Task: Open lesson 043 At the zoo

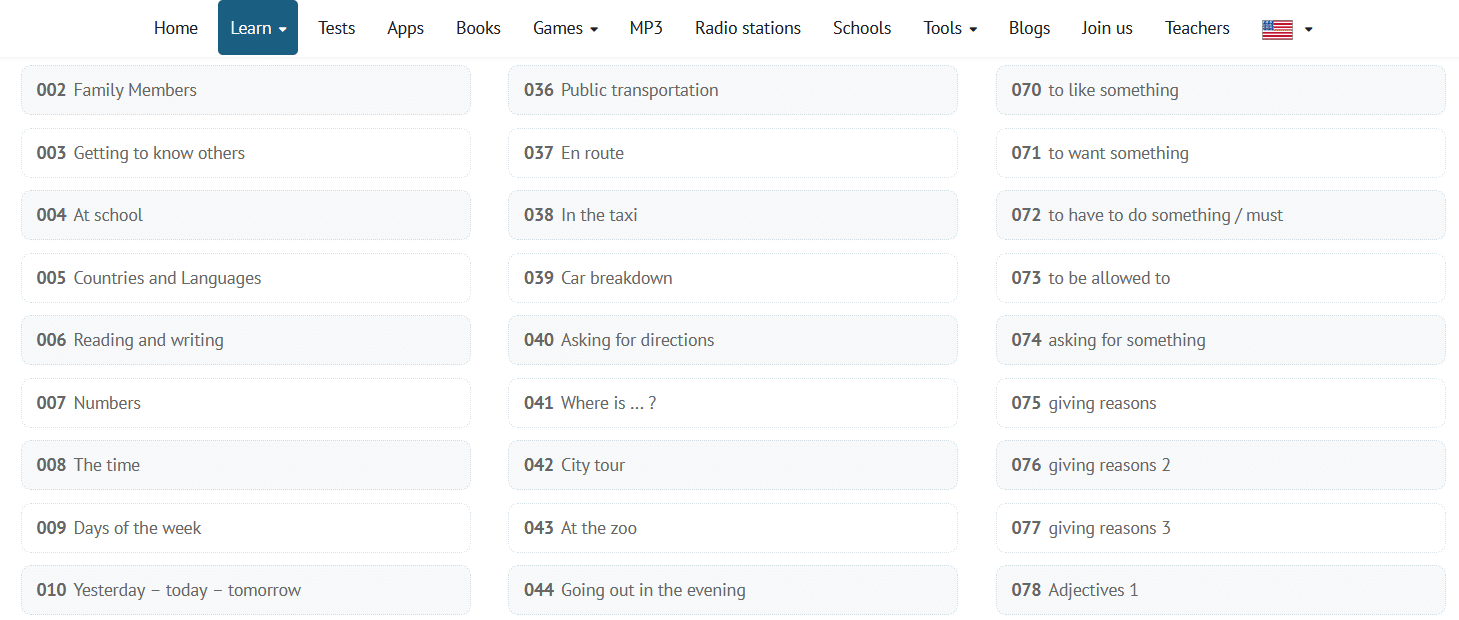Action: point(732,528)
